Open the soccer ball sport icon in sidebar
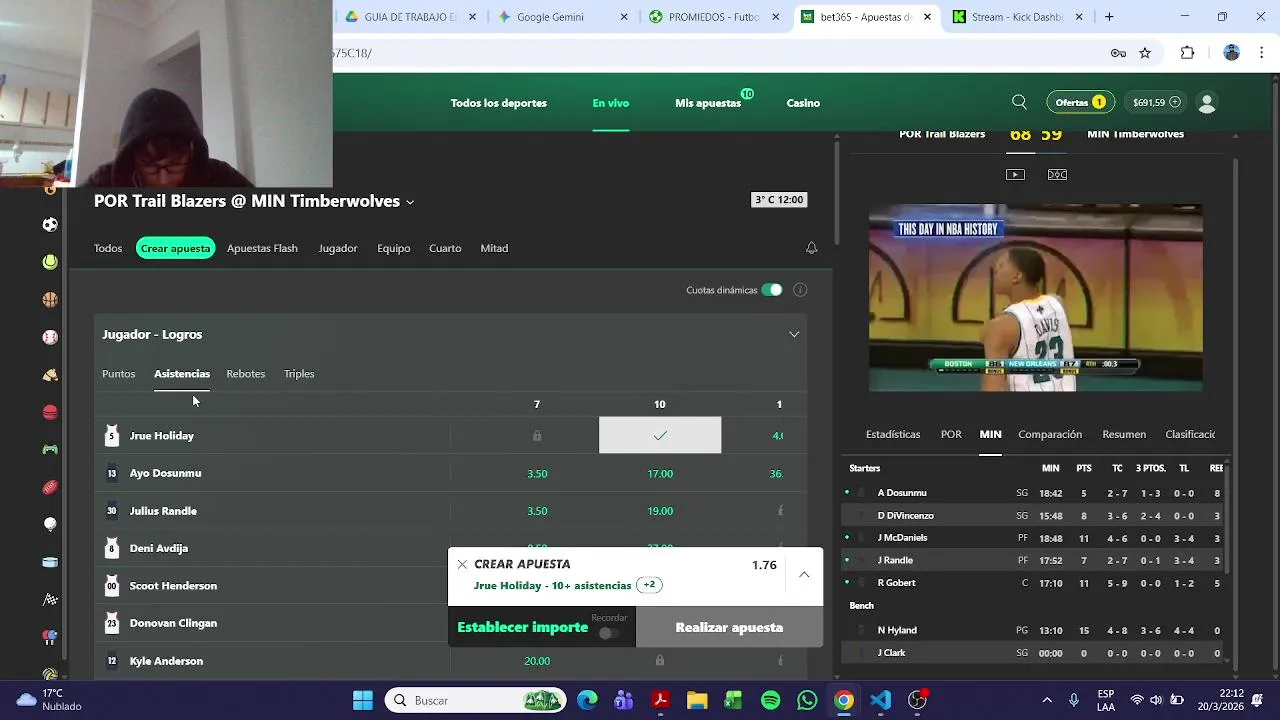Viewport: 1280px width, 720px height. [x=50, y=225]
